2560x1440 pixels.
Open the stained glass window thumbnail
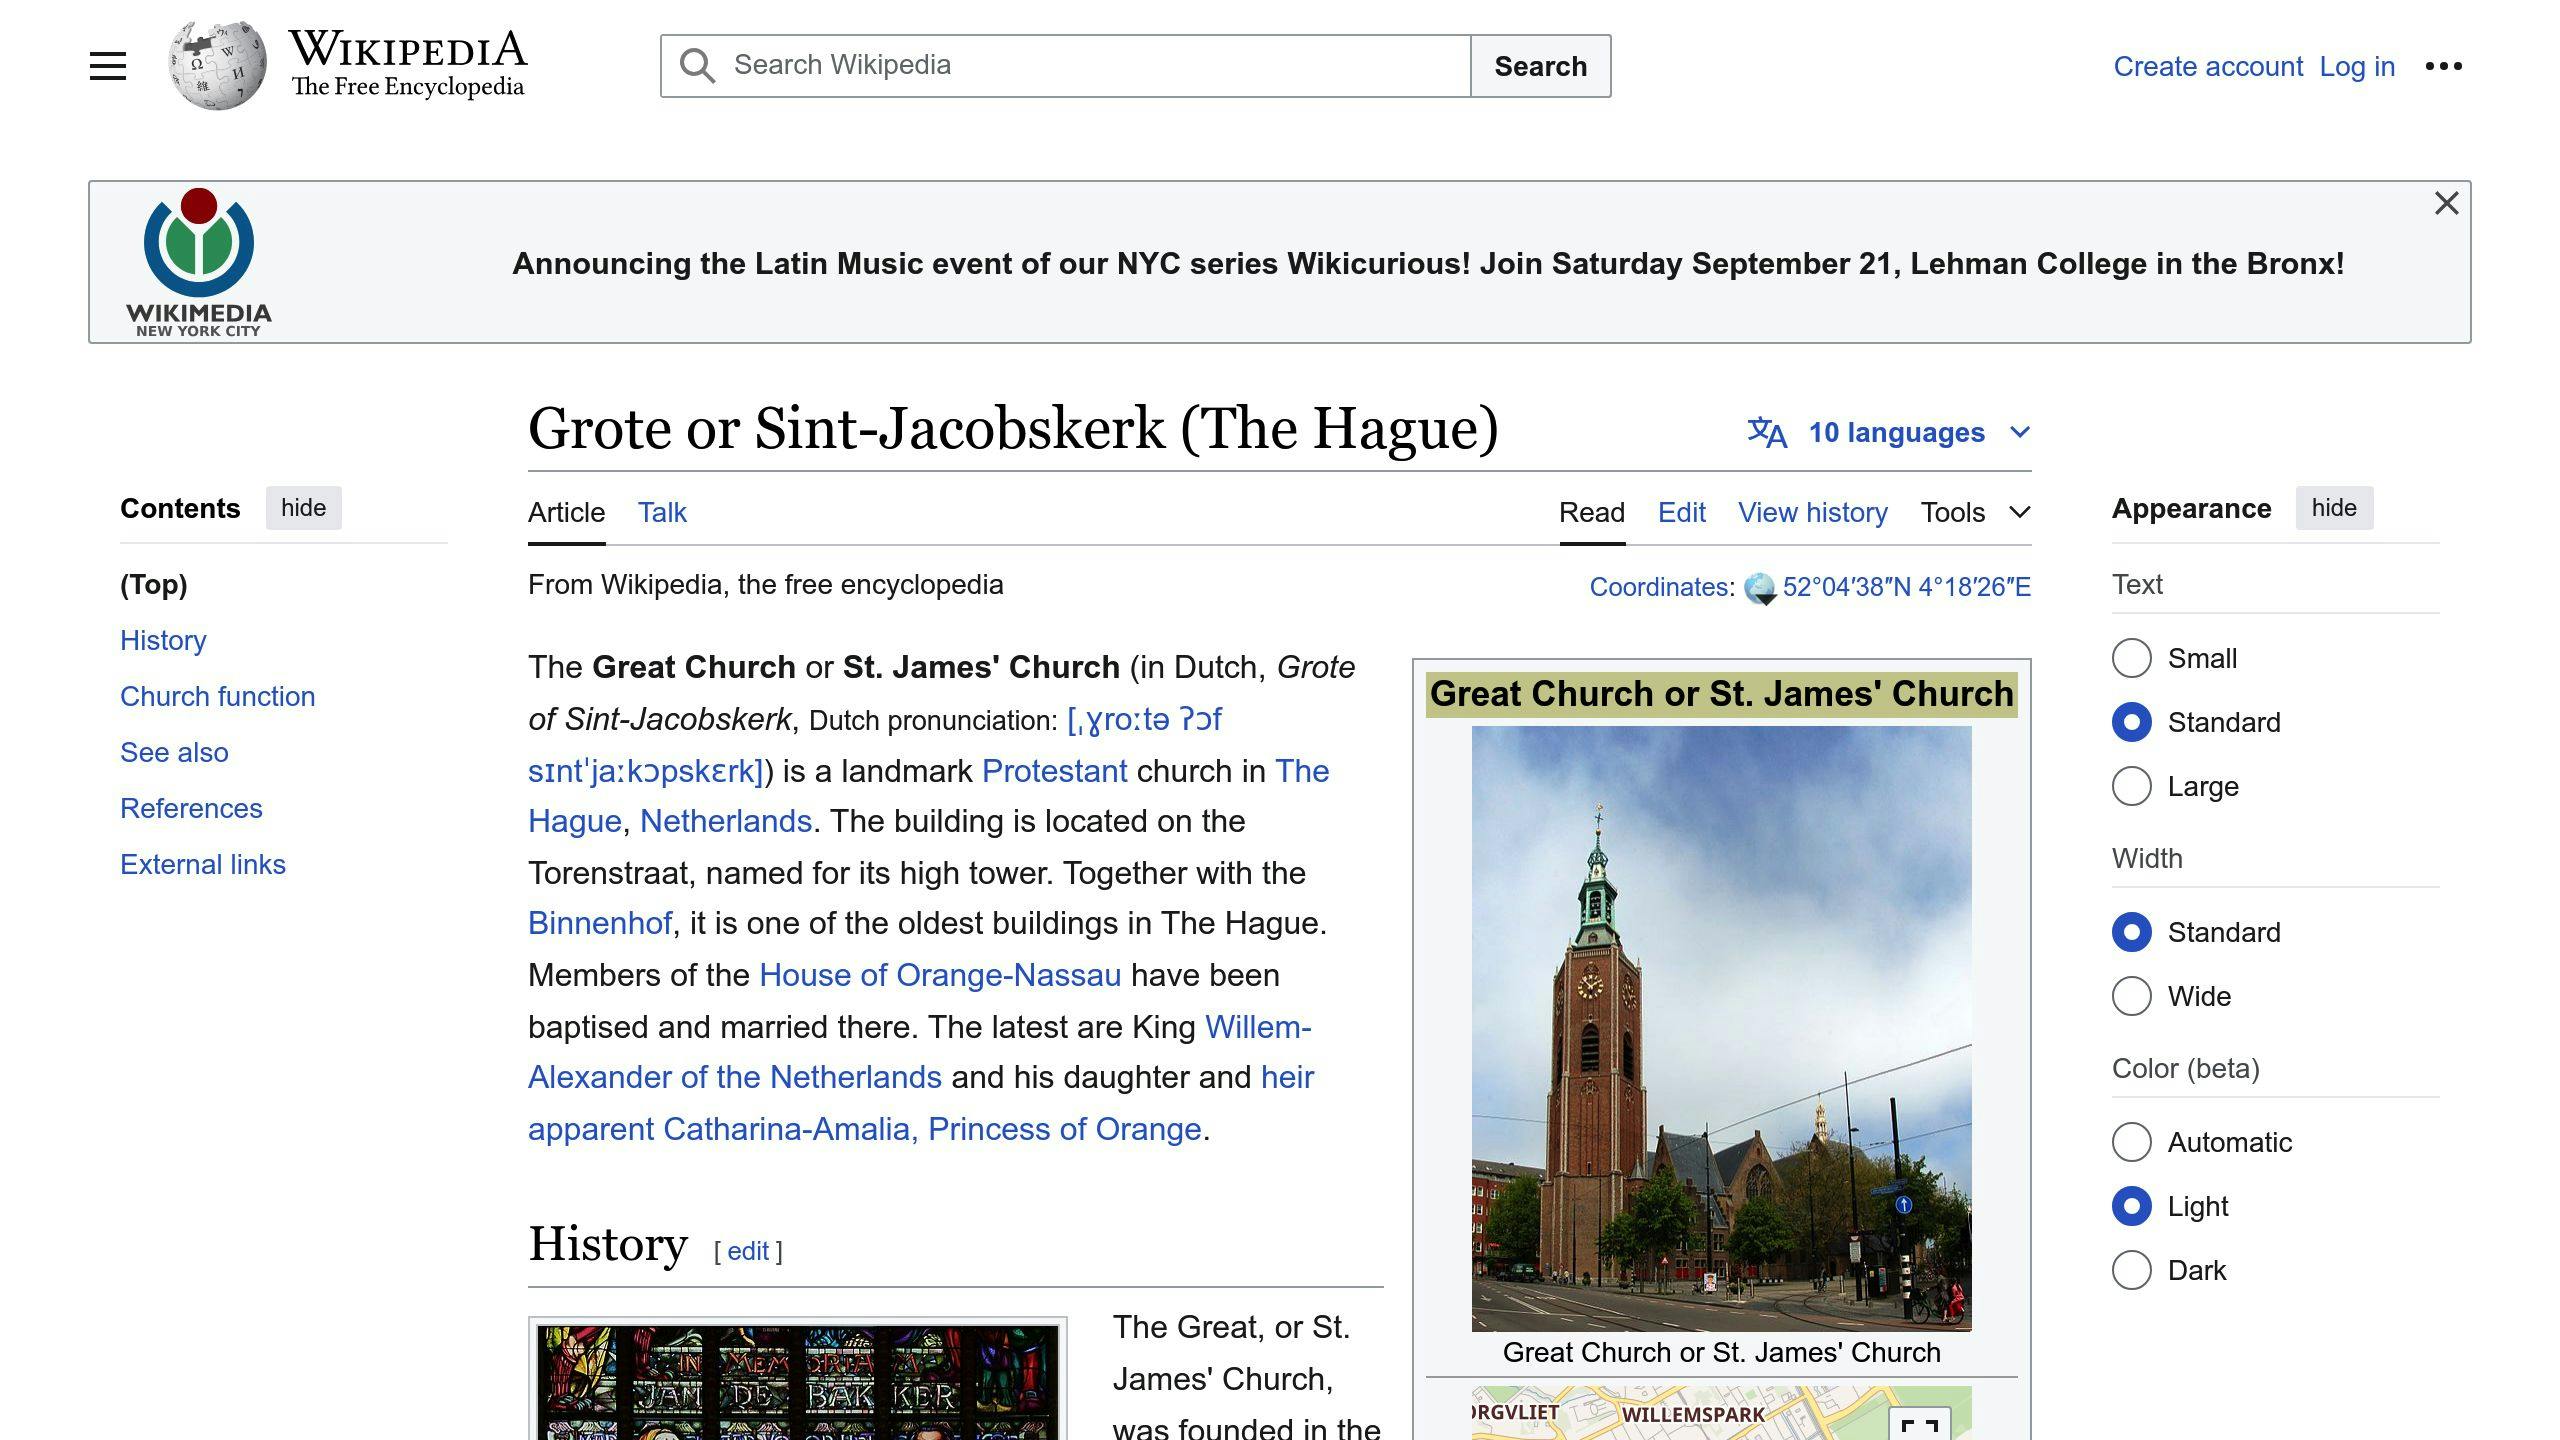797,1382
